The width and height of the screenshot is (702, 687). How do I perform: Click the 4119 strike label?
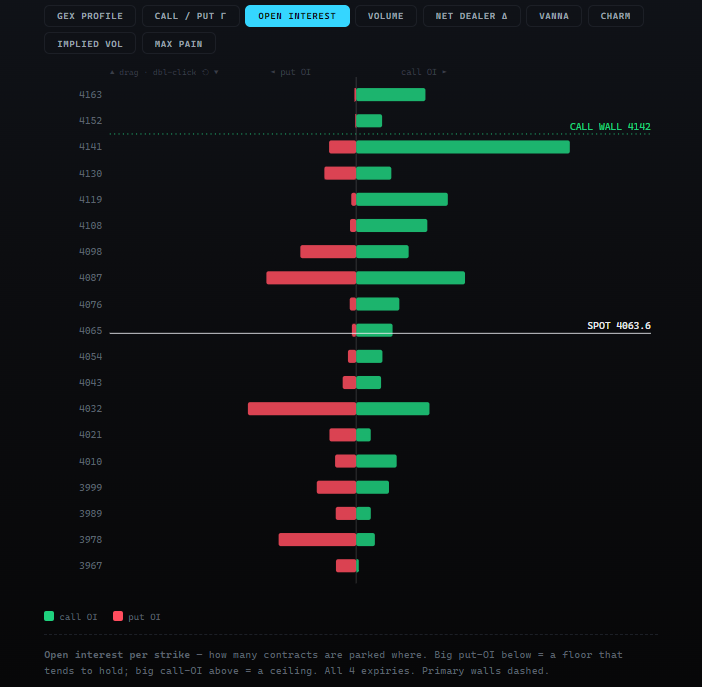[90, 199]
